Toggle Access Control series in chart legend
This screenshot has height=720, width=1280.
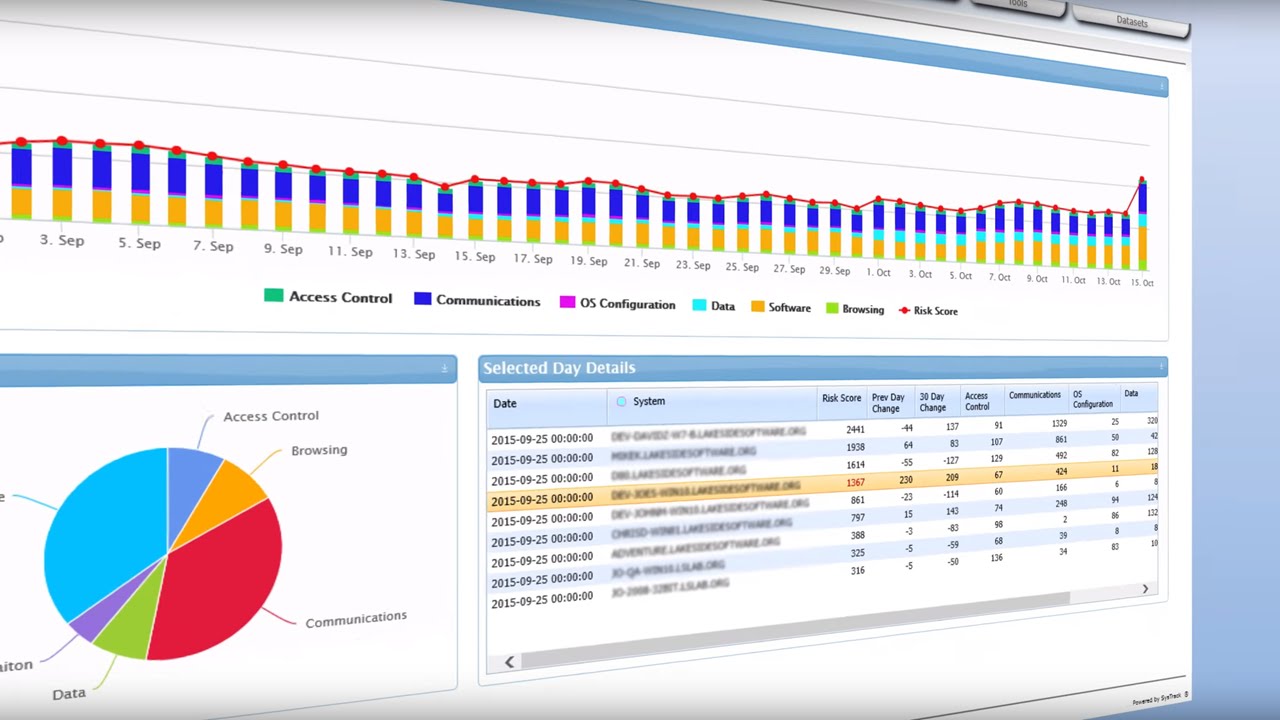click(328, 297)
